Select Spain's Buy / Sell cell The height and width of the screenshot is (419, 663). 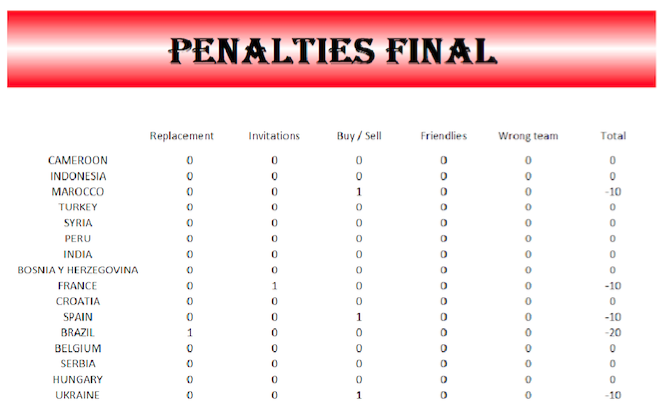(x=359, y=317)
